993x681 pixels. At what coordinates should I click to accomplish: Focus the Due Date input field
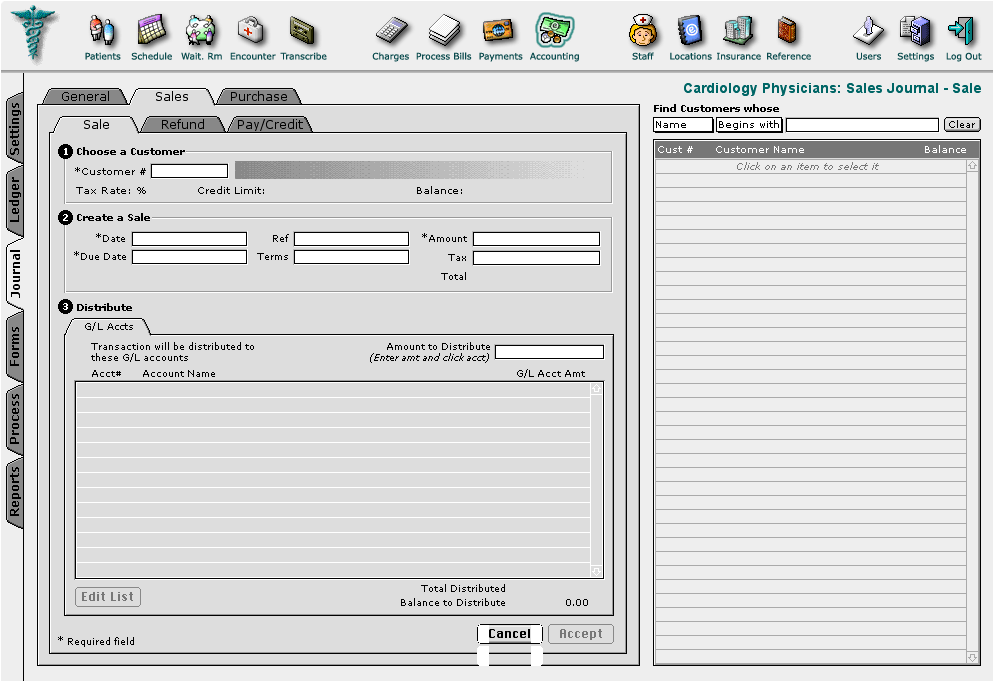coord(189,257)
